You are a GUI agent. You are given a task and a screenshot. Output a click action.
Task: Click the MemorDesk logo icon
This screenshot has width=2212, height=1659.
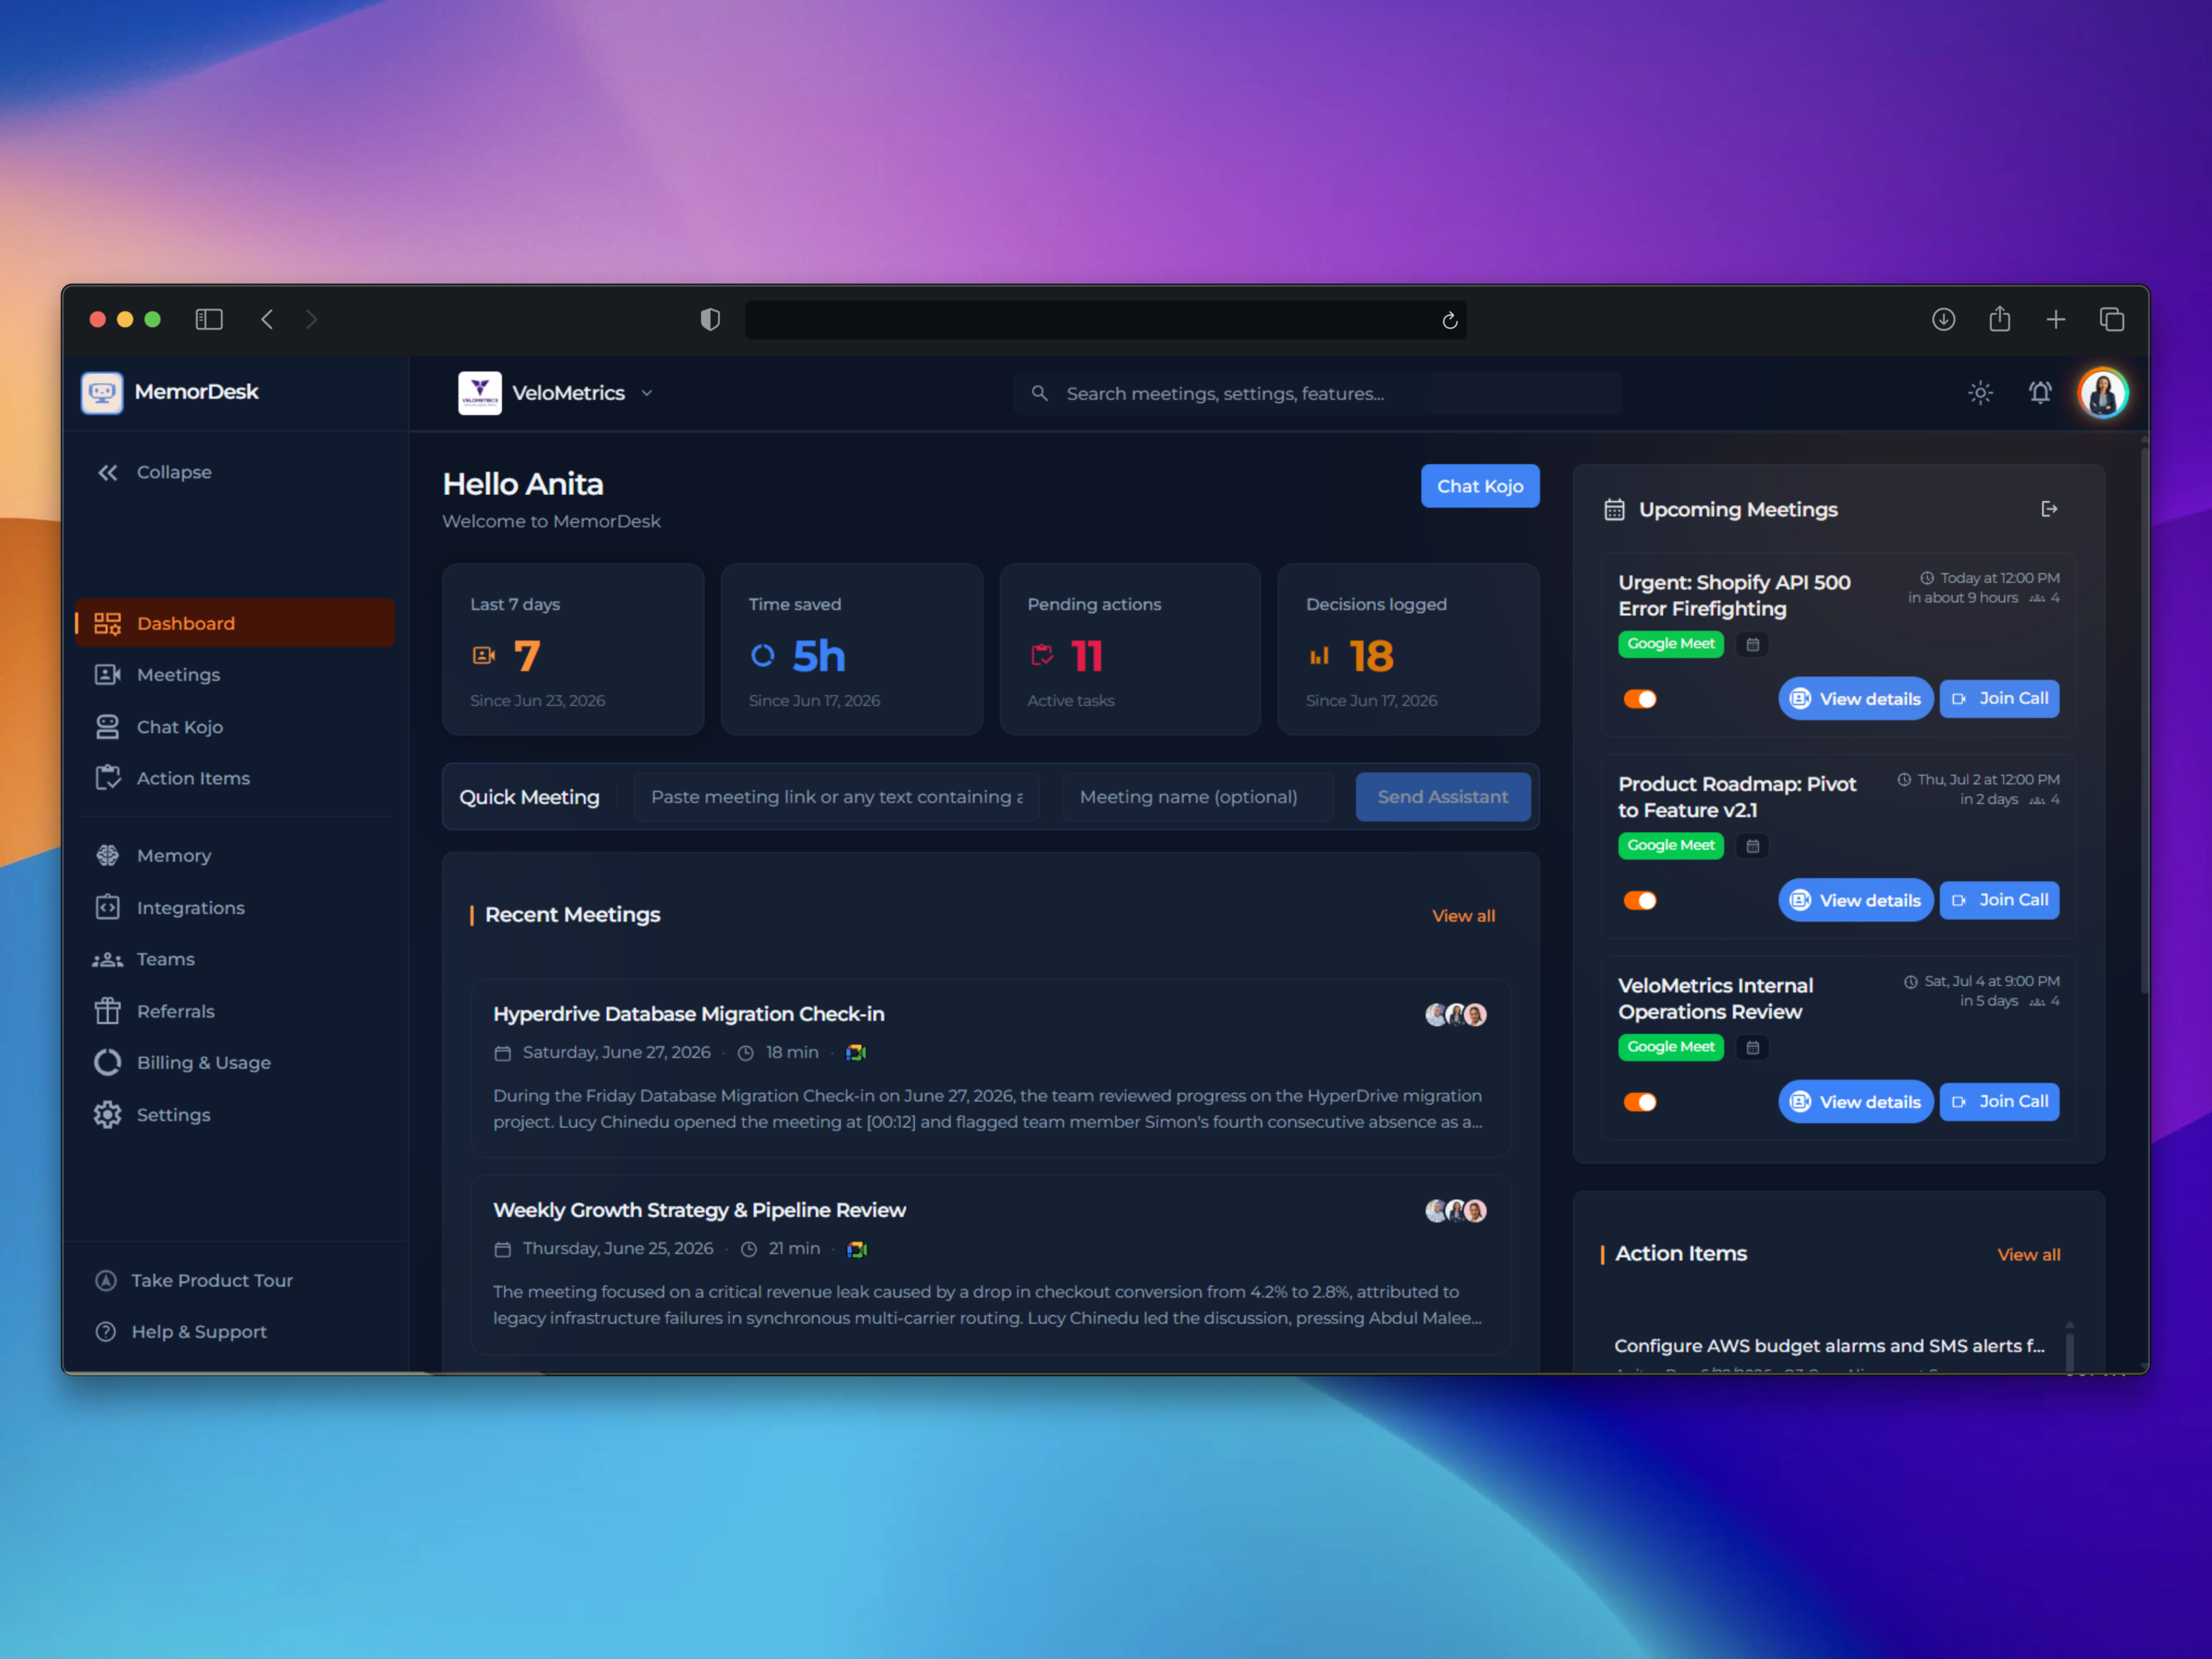point(102,392)
